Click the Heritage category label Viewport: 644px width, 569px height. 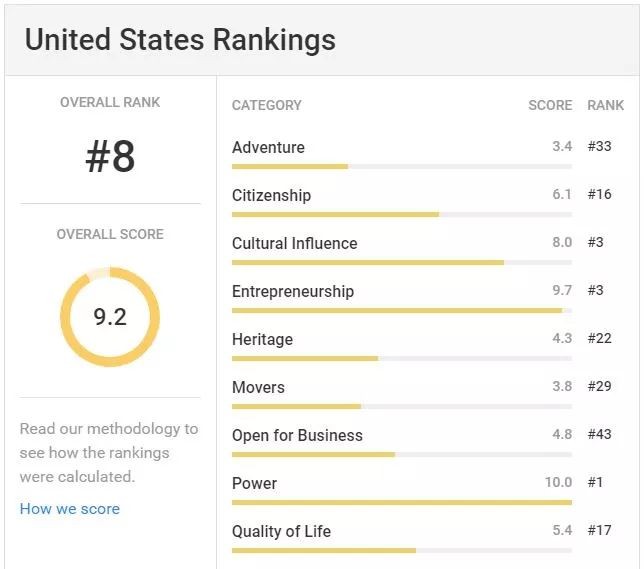coord(262,340)
